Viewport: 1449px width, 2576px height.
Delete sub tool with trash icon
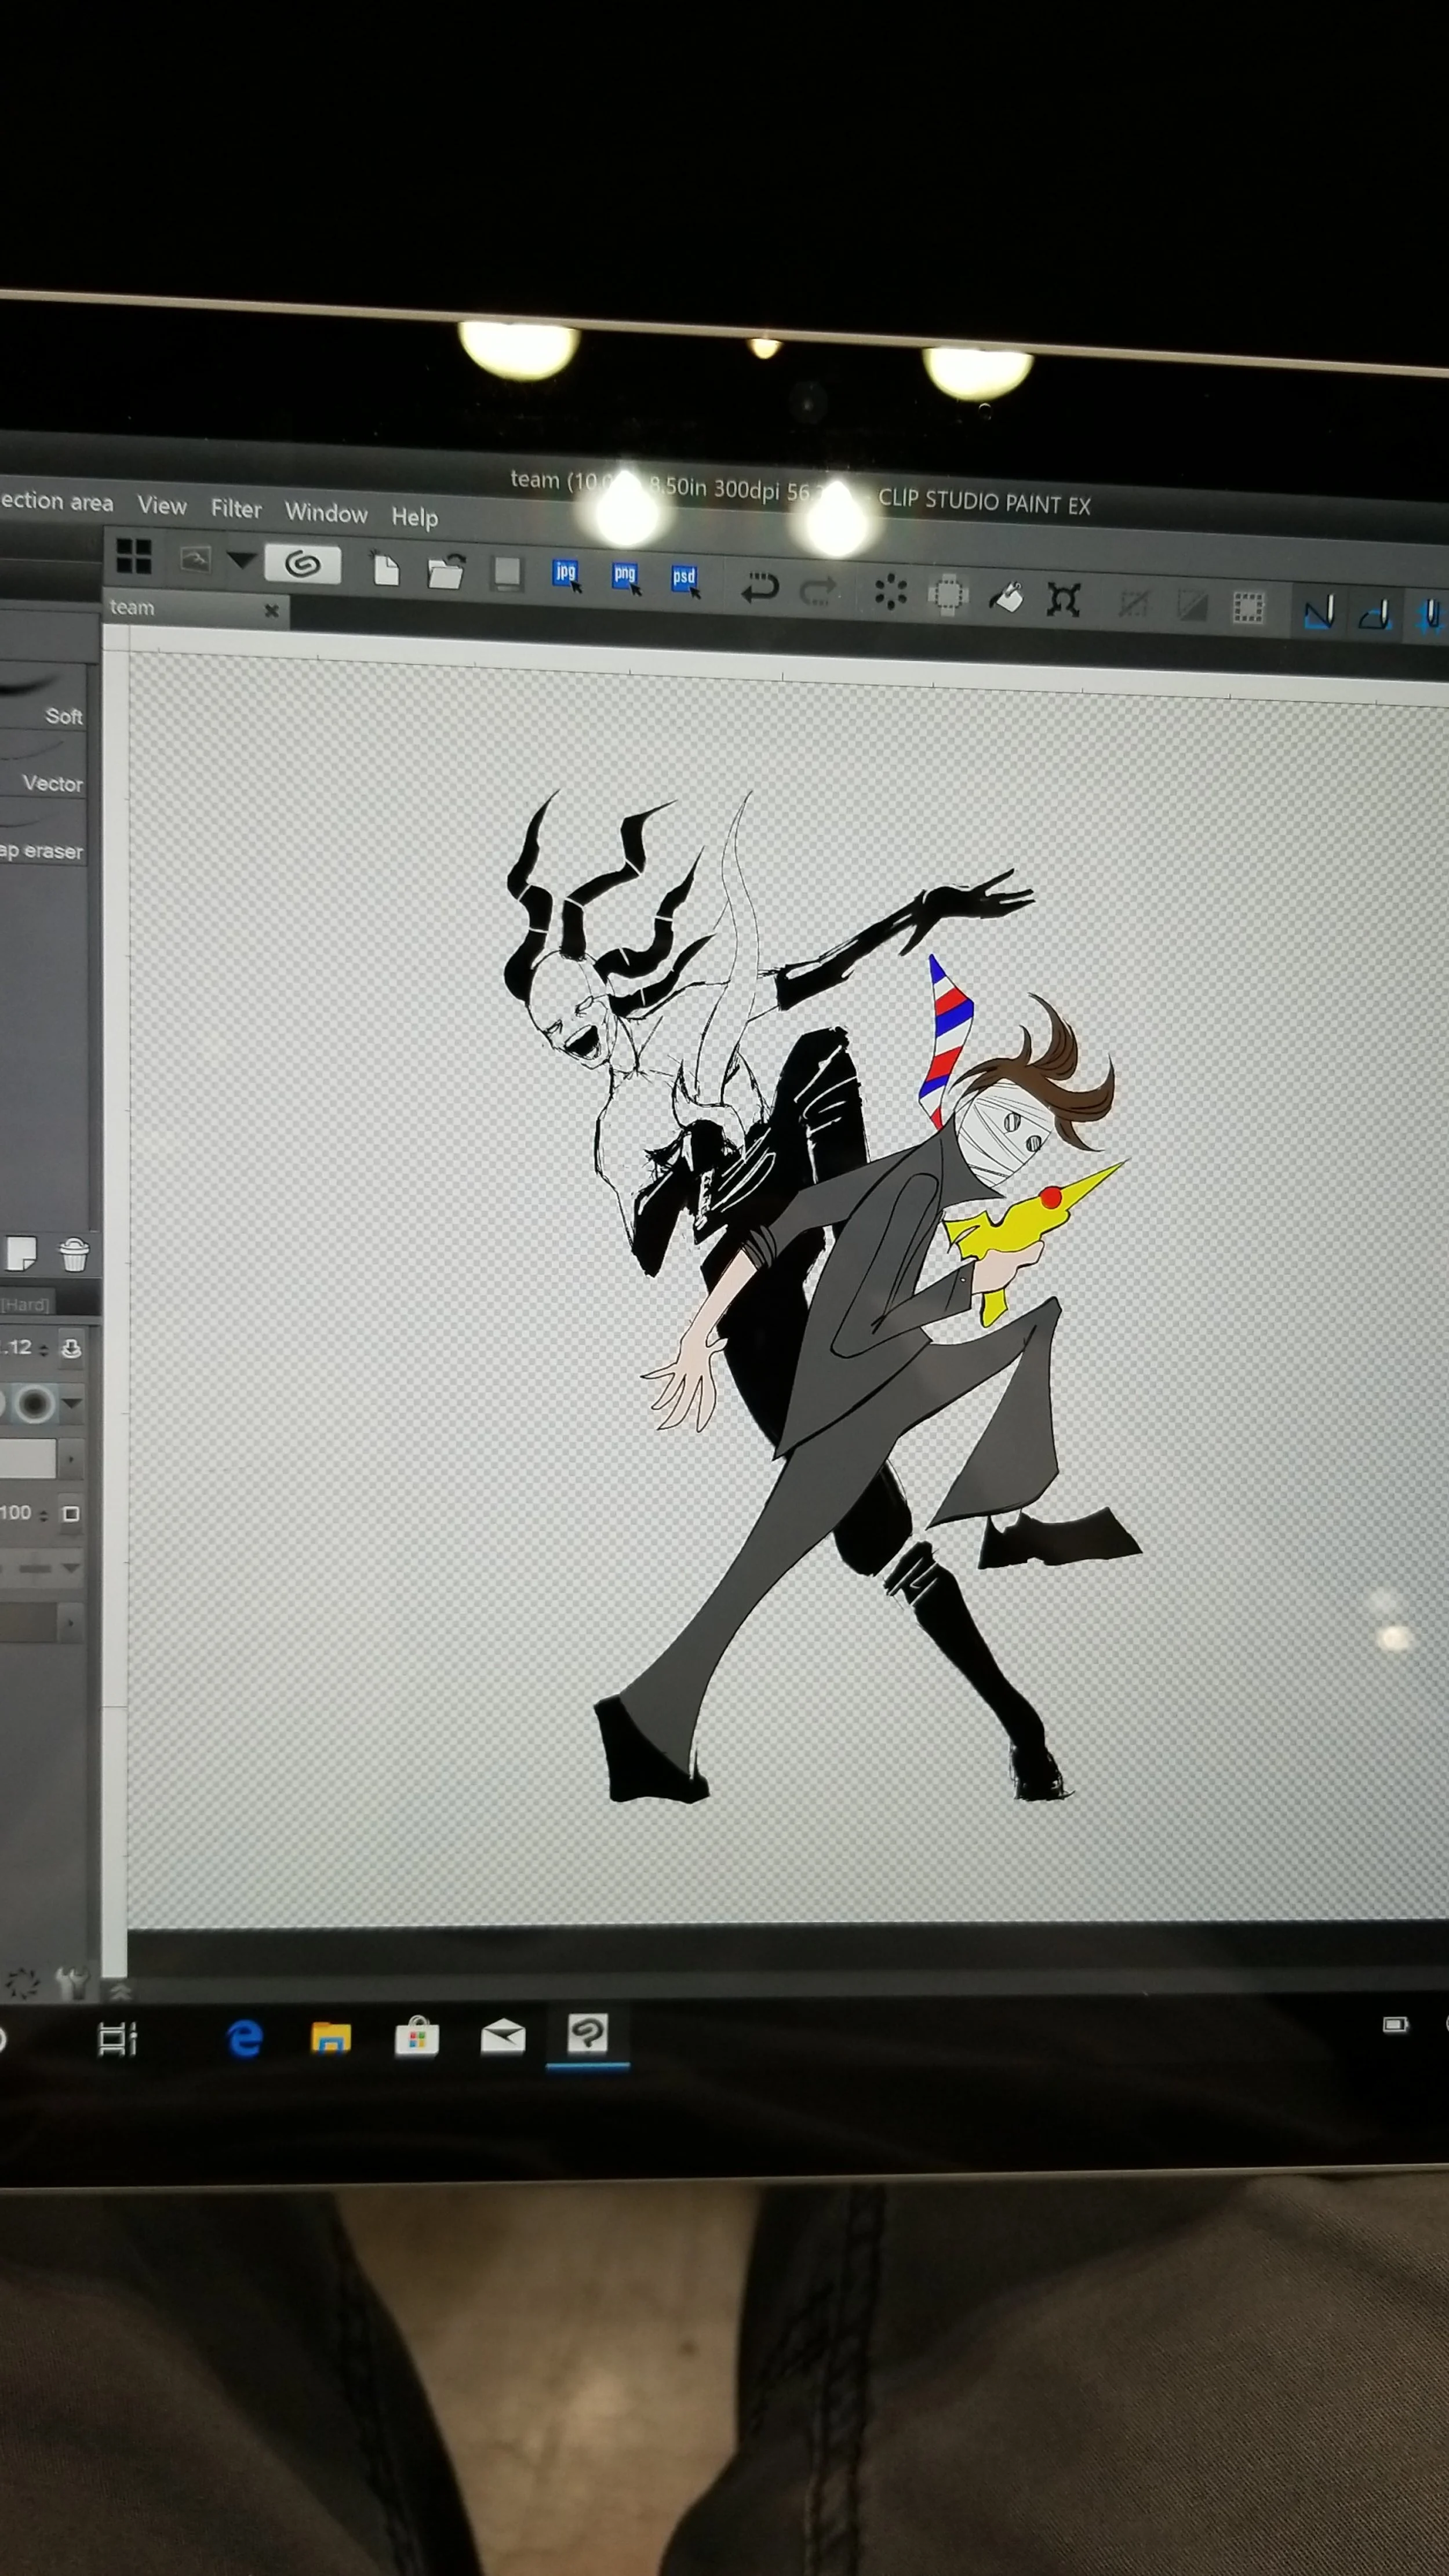74,1254
